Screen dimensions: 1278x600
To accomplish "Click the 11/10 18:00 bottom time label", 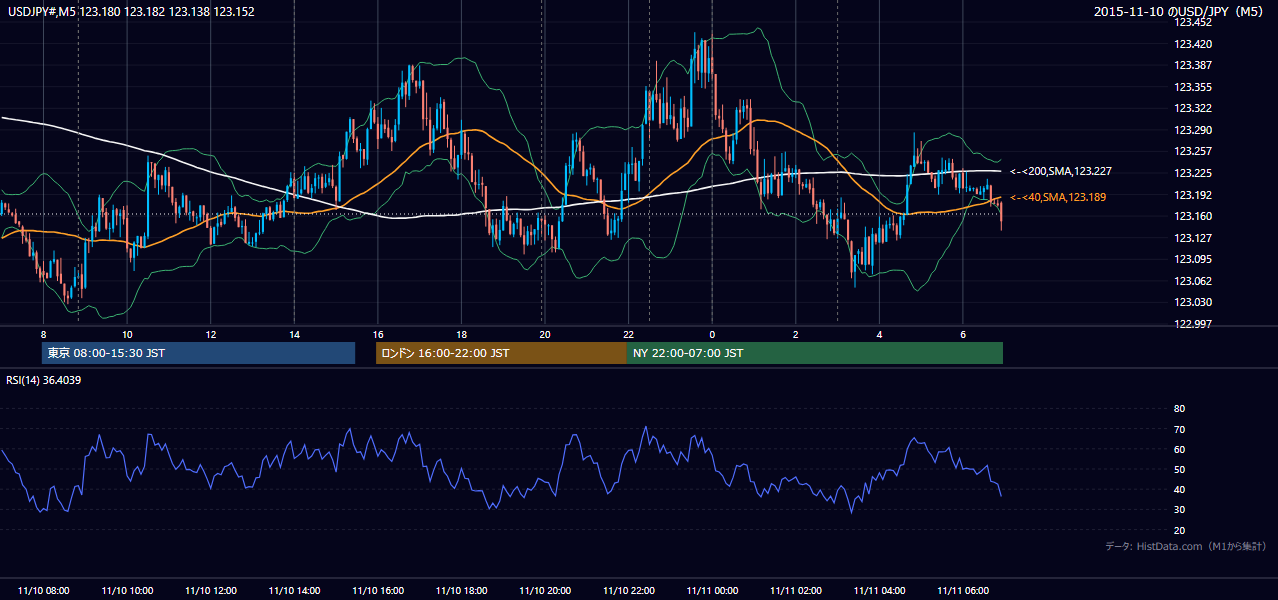I will click(461, 591).
